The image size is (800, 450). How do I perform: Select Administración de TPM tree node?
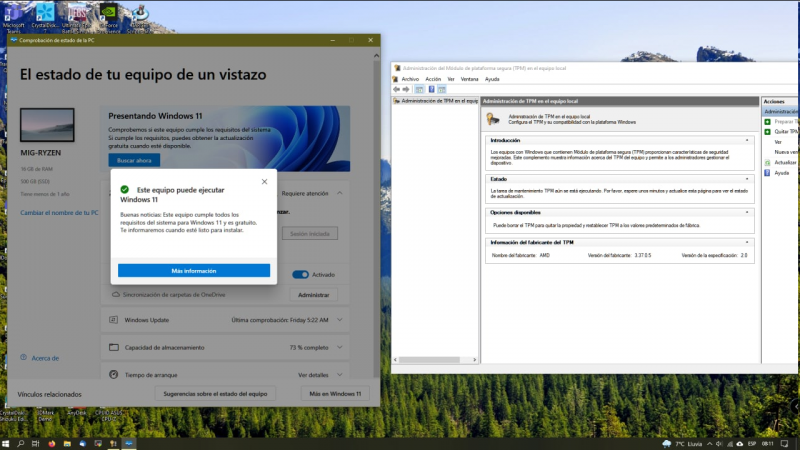pos(435,101)
